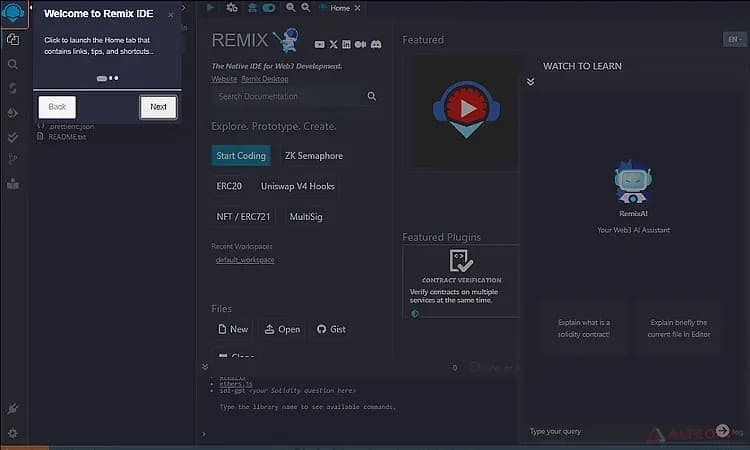
Task: Close the Home tab
Action: (357, 8)
